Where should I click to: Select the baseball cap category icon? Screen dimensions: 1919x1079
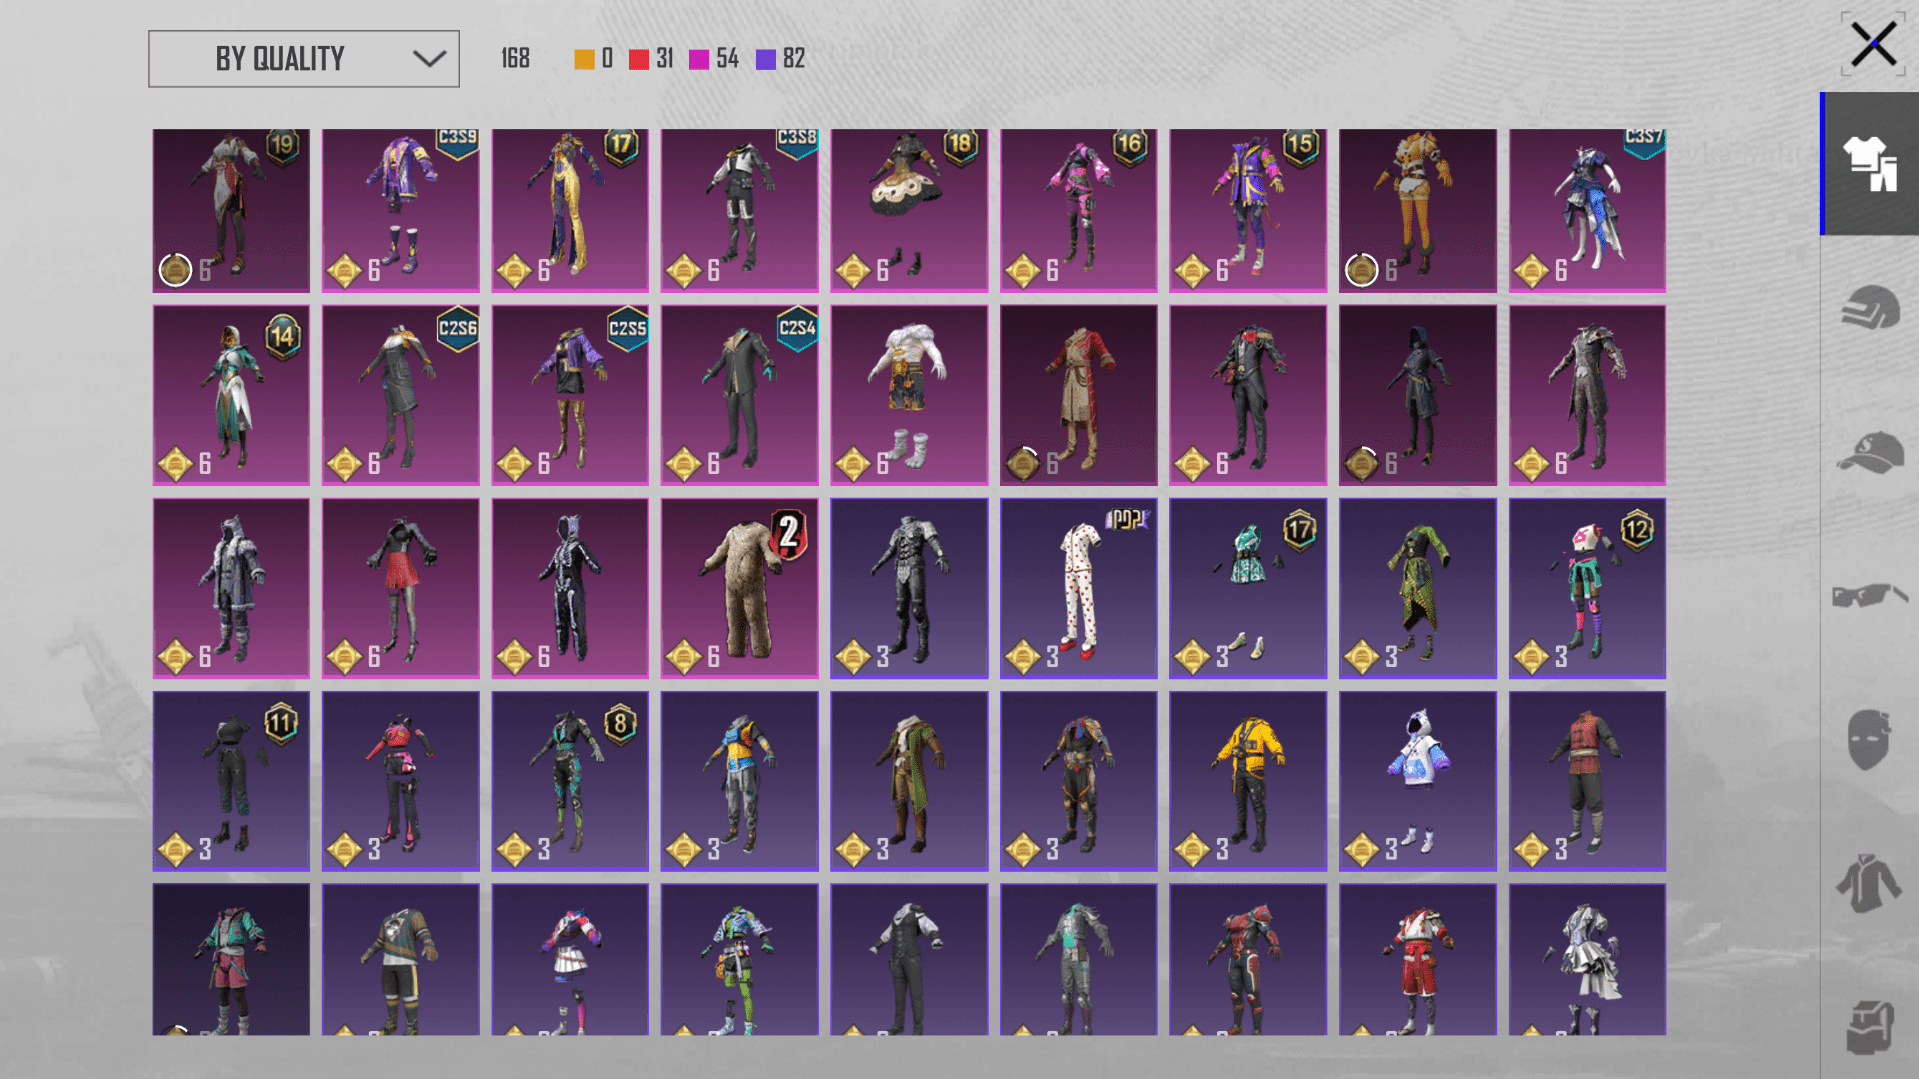tap(1869, 452)
